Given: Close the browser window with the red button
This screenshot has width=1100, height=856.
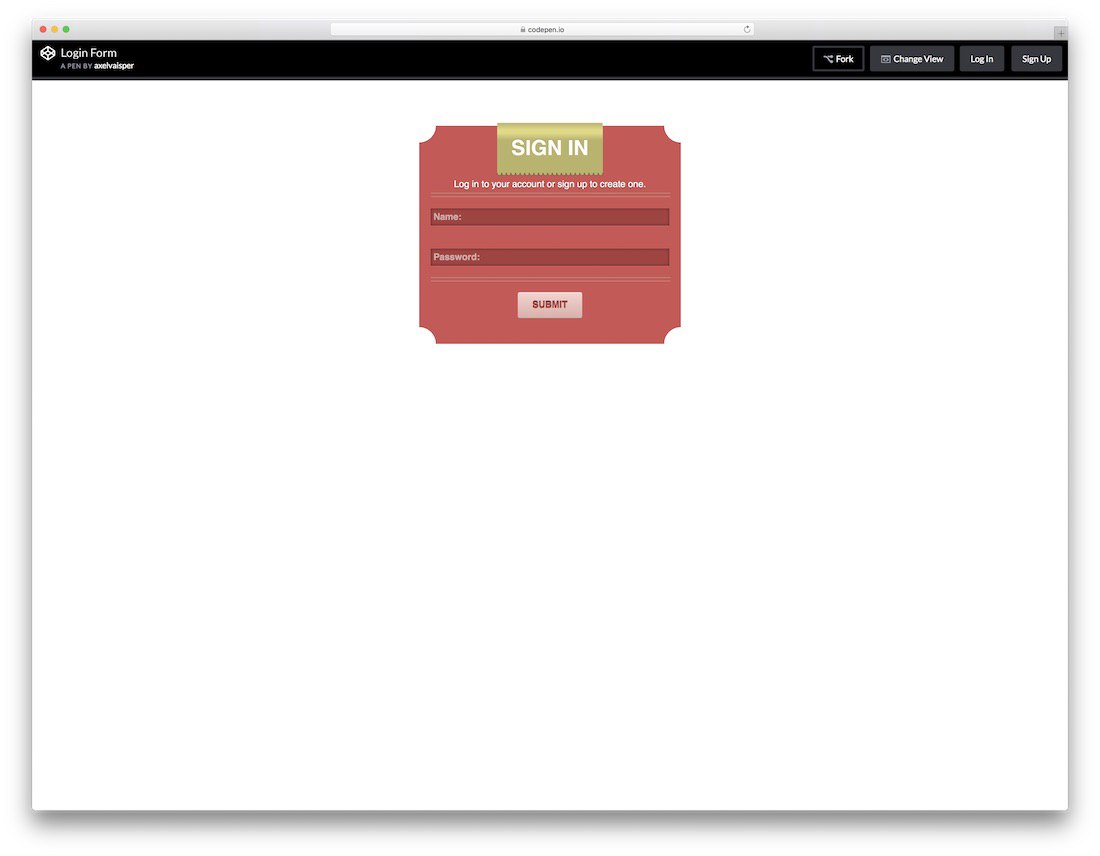Looking at the screenshot, I should click(43, 29).
